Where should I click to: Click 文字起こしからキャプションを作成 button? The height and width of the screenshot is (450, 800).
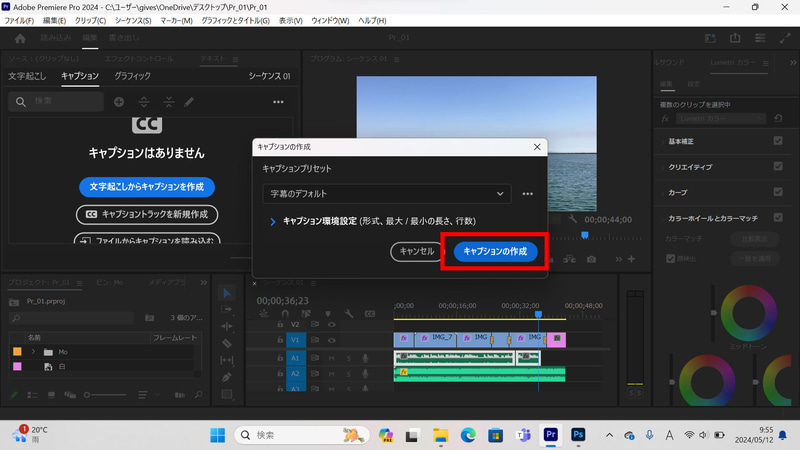click(x=147, y=187)
